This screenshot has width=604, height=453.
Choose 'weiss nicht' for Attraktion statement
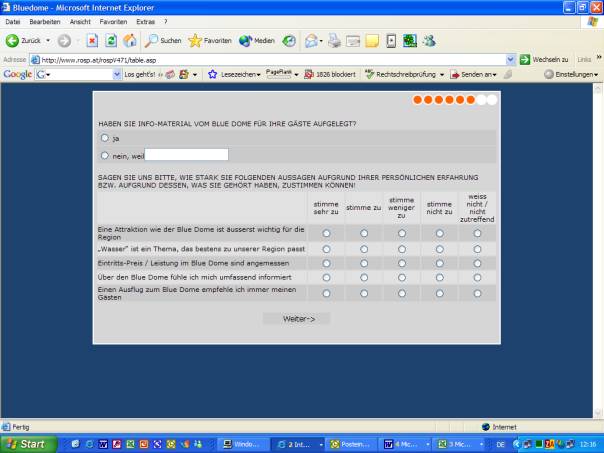[x=477, y=233]
